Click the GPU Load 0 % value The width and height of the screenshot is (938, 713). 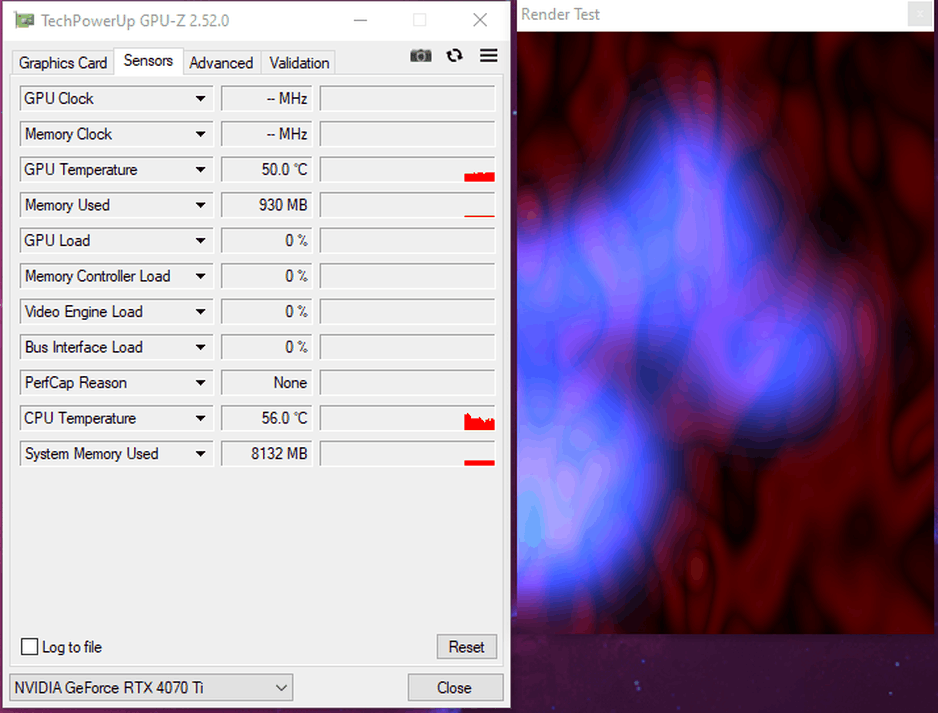point(267,240)
